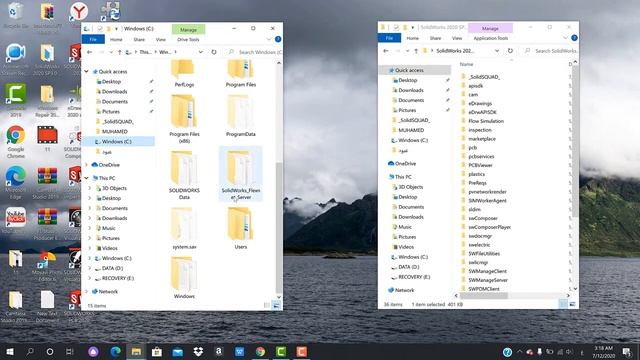Screen dimensions: 640x360
Task: Go up one level in Windows (C:) window
Action: click(x=120, y=52)
